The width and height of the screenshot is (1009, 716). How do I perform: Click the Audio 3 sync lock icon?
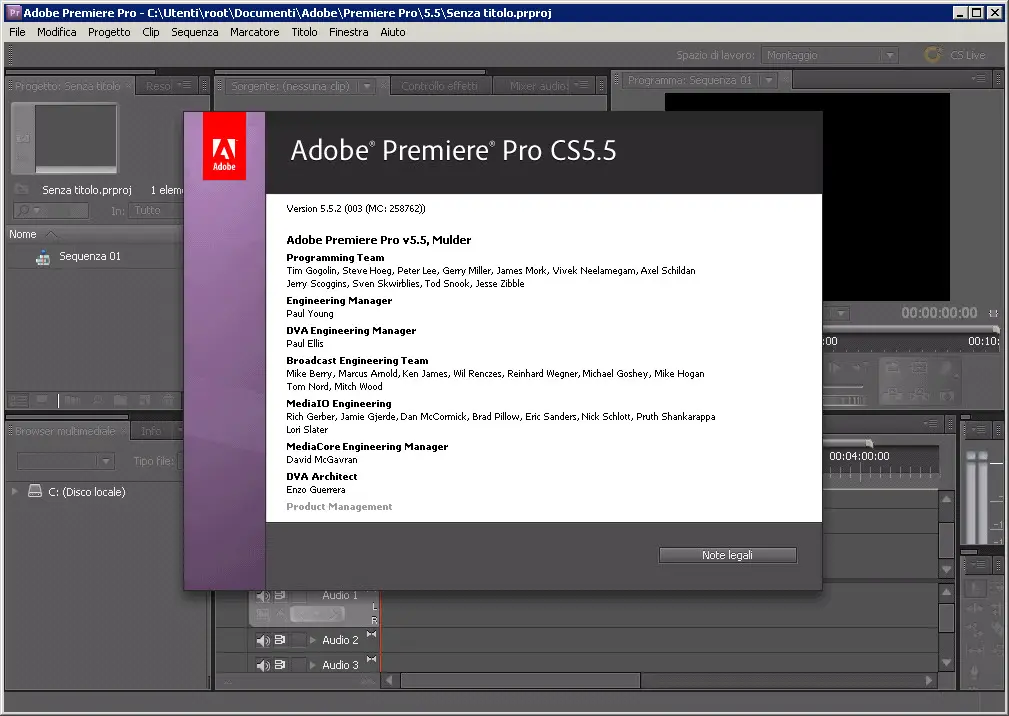(x=280, y=665)
